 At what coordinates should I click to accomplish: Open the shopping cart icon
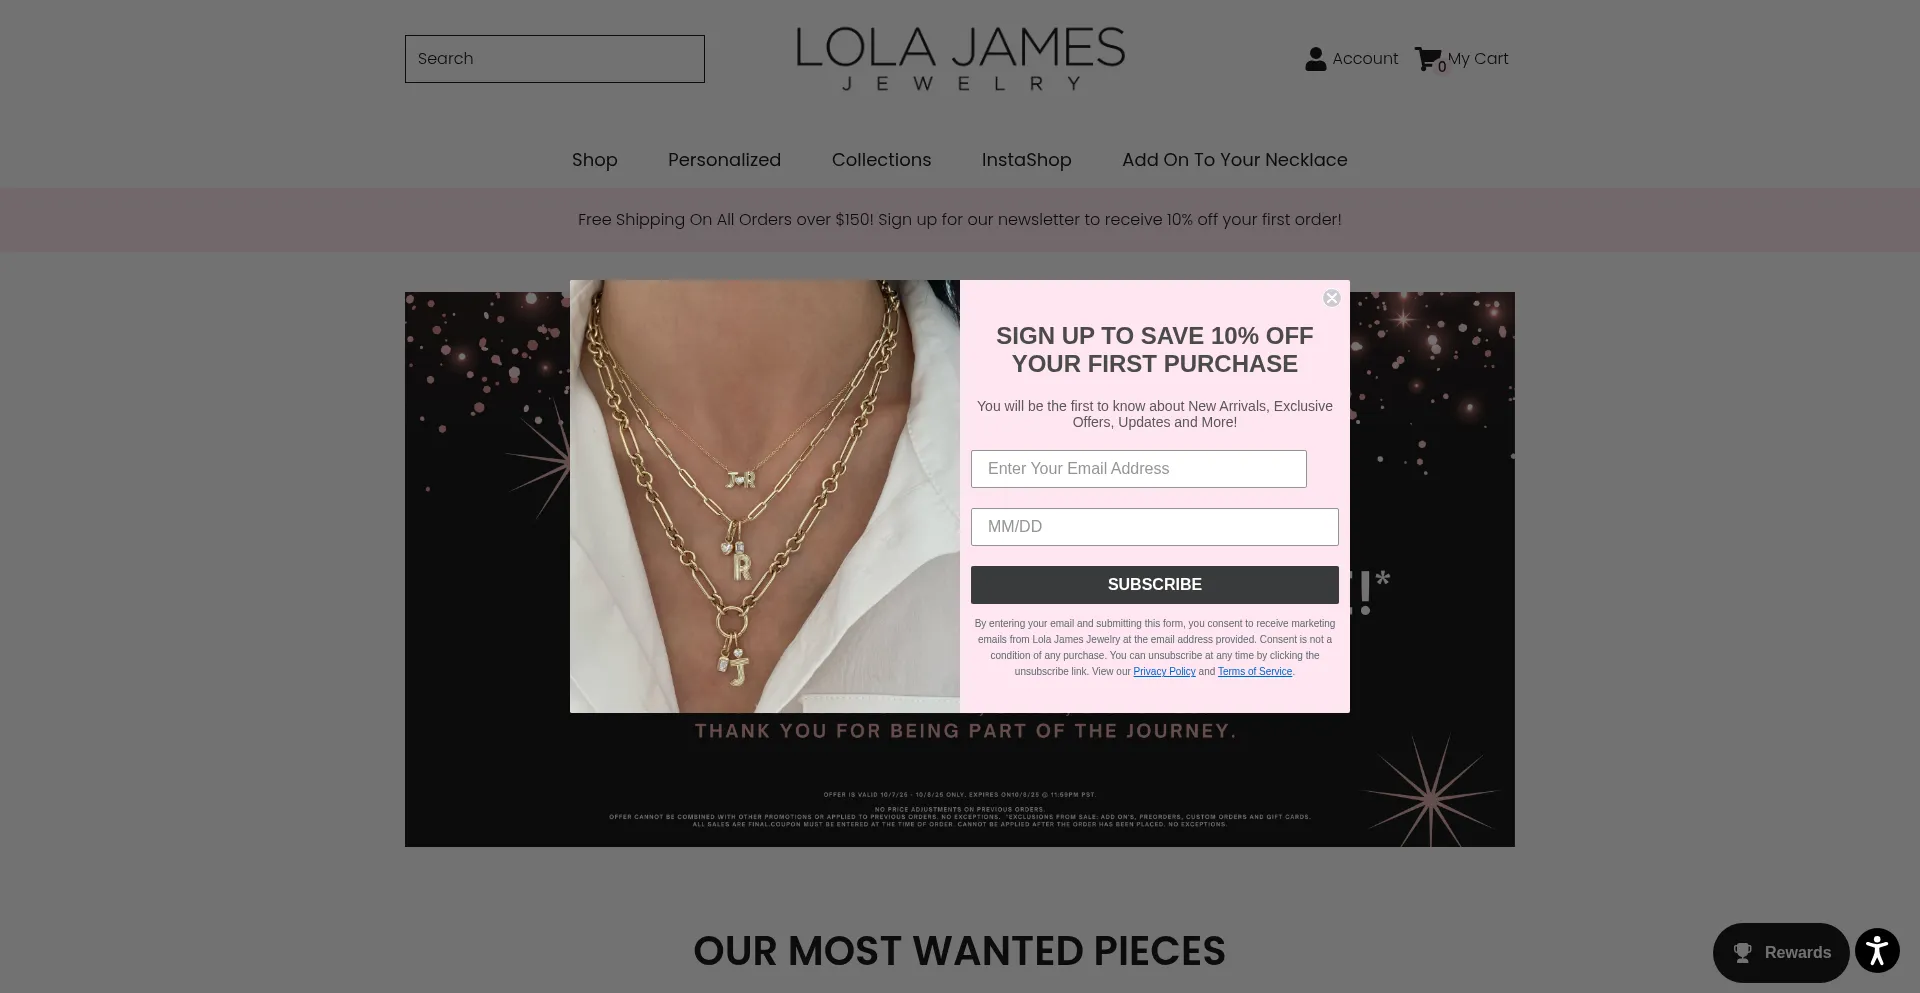(x=1429, y=59)
